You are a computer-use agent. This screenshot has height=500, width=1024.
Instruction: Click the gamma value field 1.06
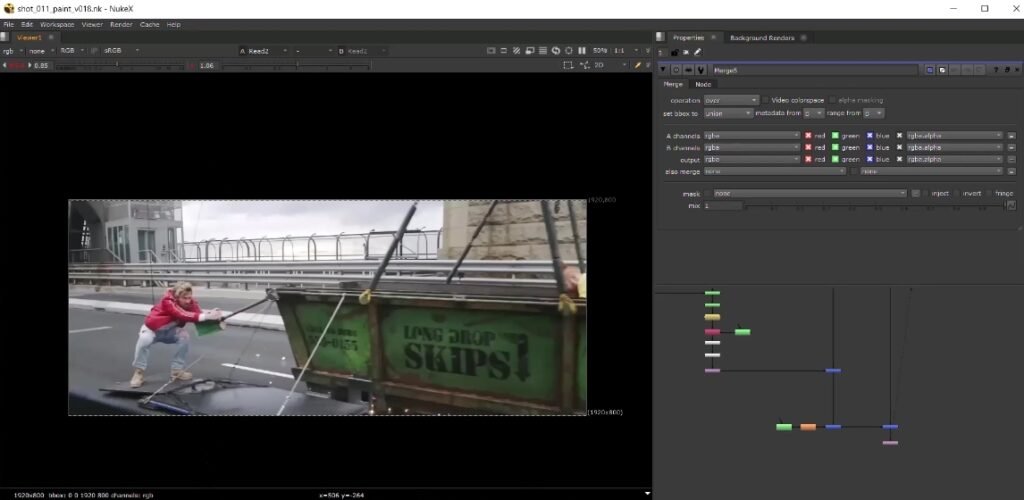tap(207, 65)
